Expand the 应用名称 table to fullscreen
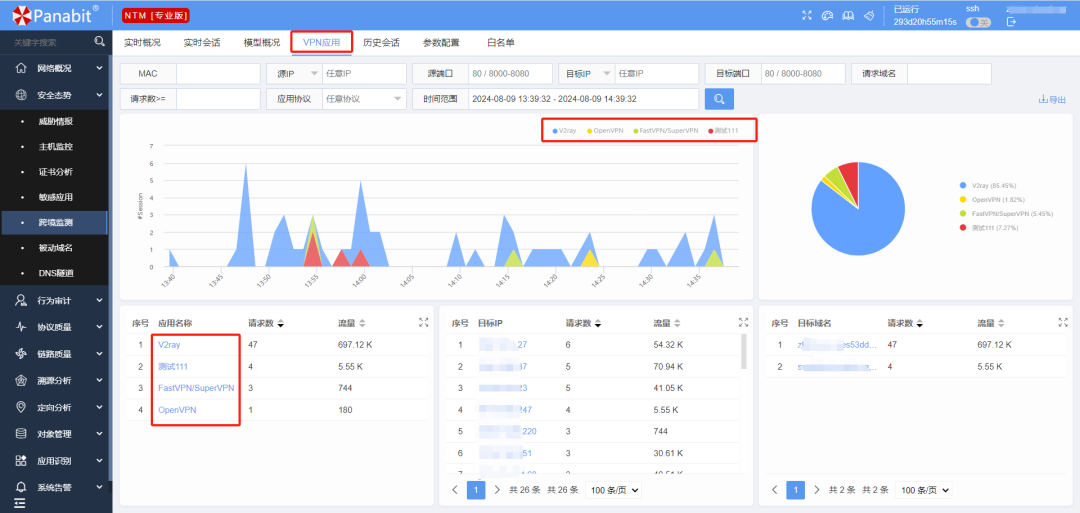Screen dimensions: 1080x513 pyautogui.click(x=424, y=322)
